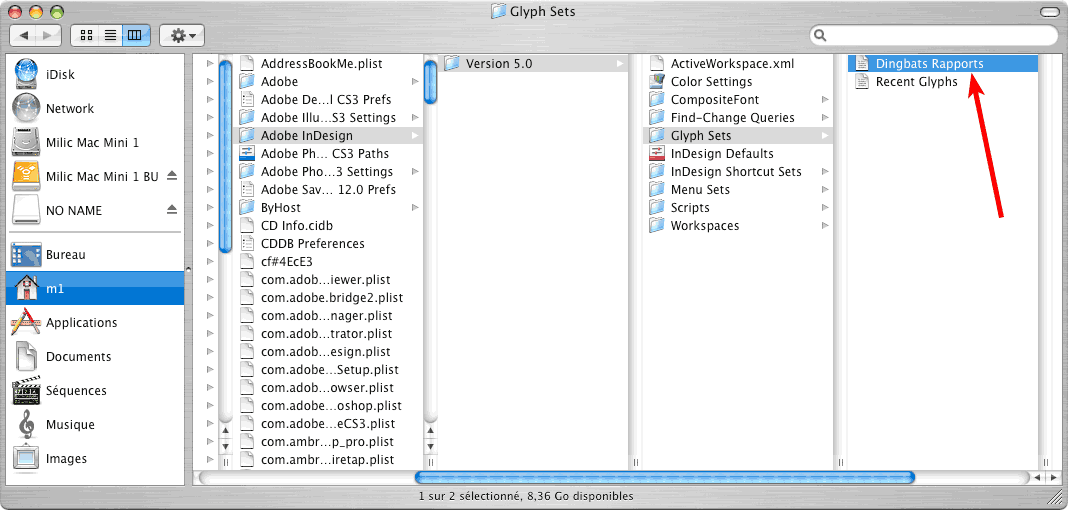The height and width of the screenshot is (510, 1068).
Task: Open the ByHost folder
Action: coord(281,208)
